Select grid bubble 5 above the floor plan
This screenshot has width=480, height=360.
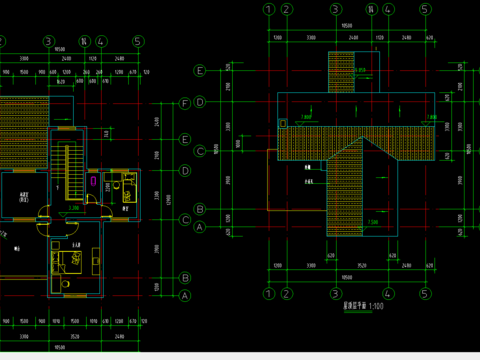(x=138, y=41)
